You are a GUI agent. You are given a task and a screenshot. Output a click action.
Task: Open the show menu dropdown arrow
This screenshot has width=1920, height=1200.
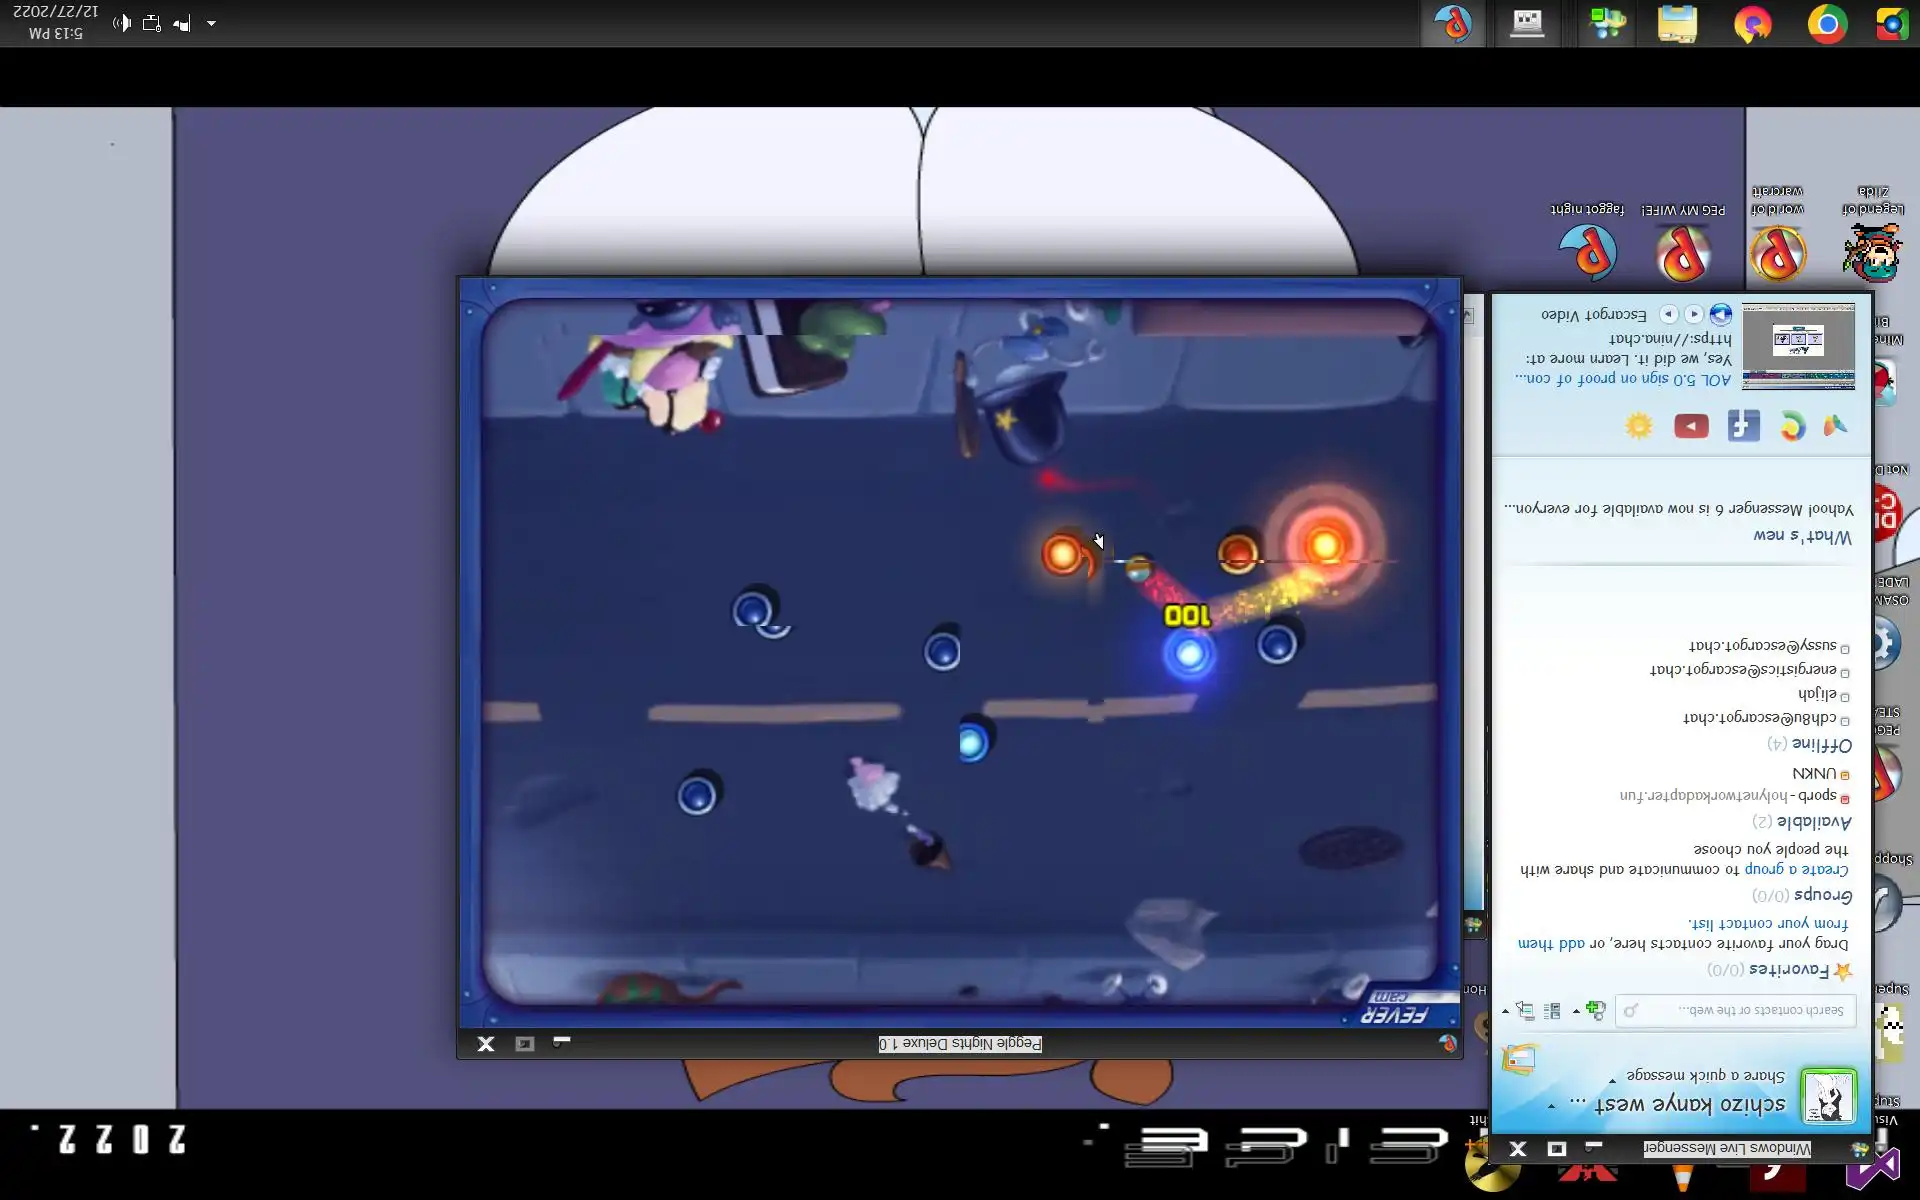[x=1505, y=1011]
